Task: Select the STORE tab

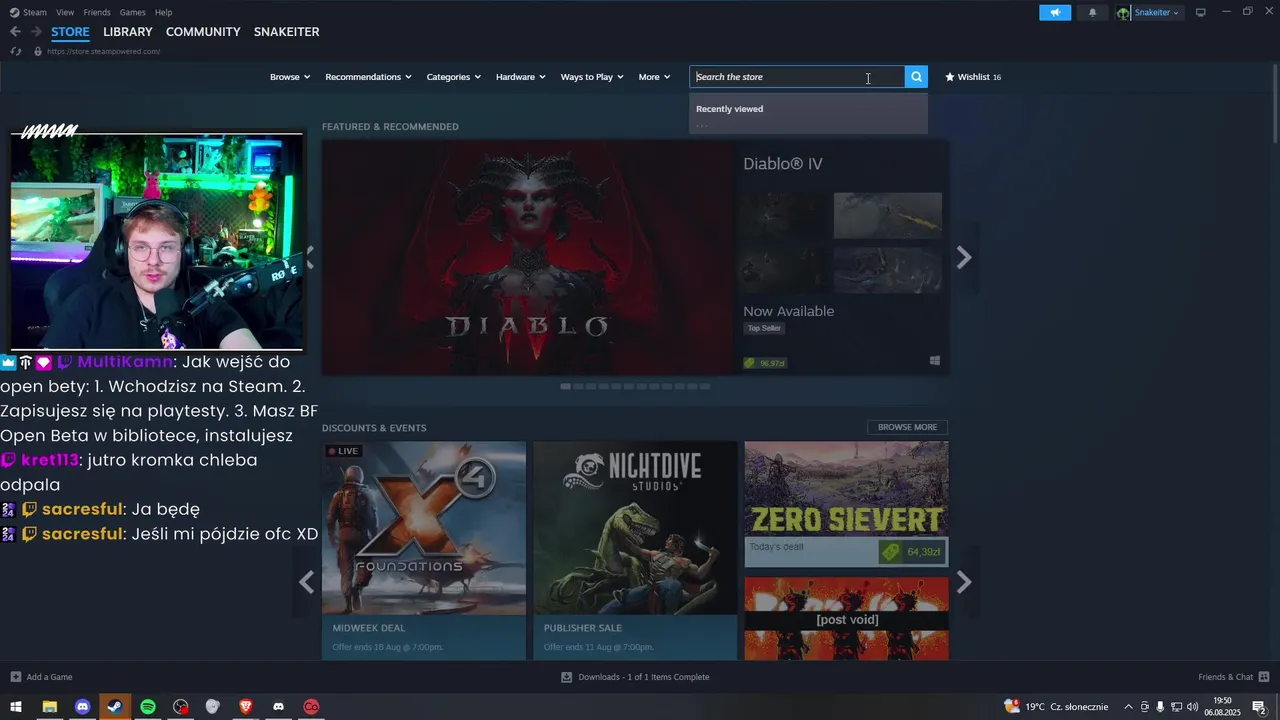Action: [x=70, y=32]
